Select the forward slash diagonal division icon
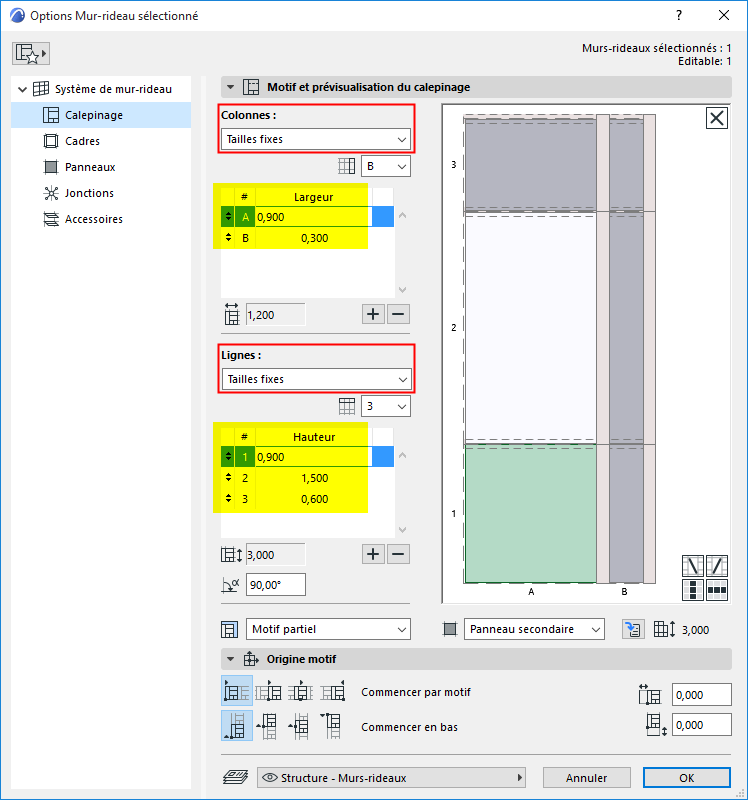Screen dimensions: 748x800 [717, 566]
